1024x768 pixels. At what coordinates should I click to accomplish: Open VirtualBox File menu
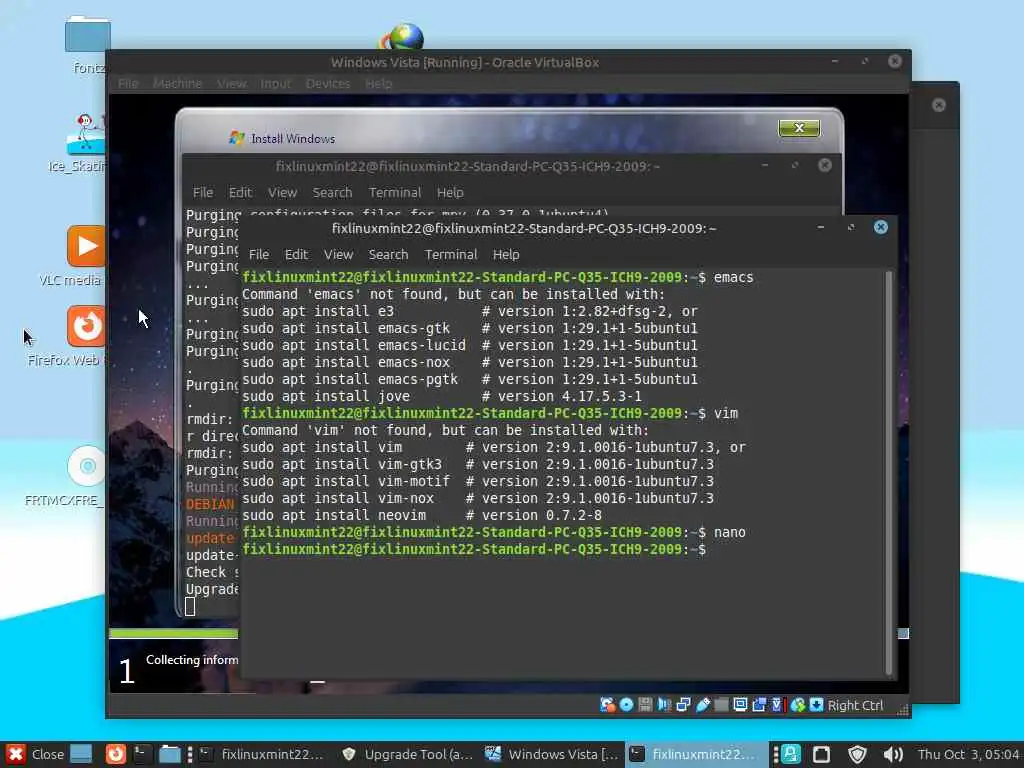click(128, 84)
